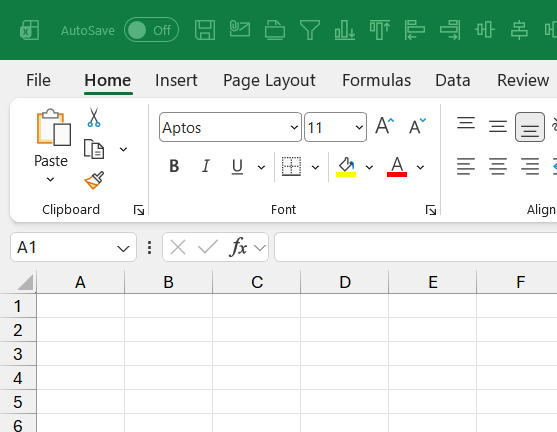This screenshot has width=557, height=432.
Task: Open the Copy options dropdown arrow
Action: 123,149
